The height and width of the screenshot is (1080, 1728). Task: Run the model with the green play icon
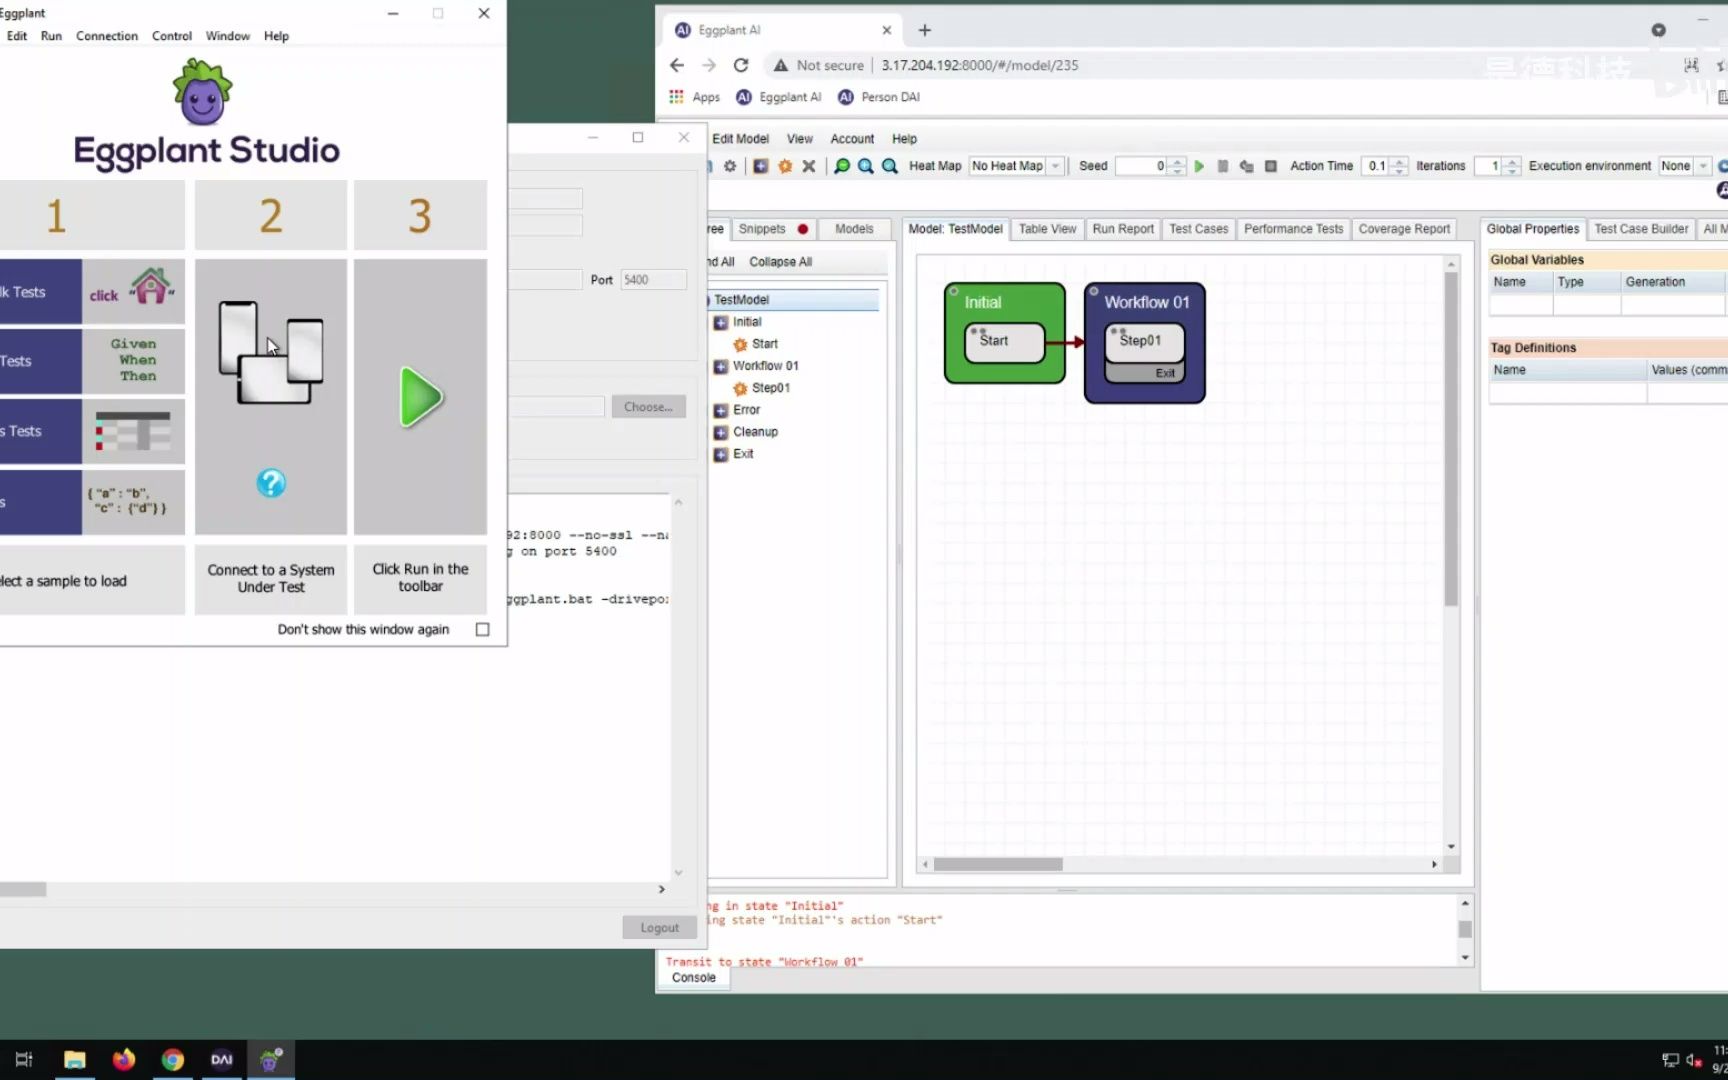pyautogui.click(x=1199, y=166)
